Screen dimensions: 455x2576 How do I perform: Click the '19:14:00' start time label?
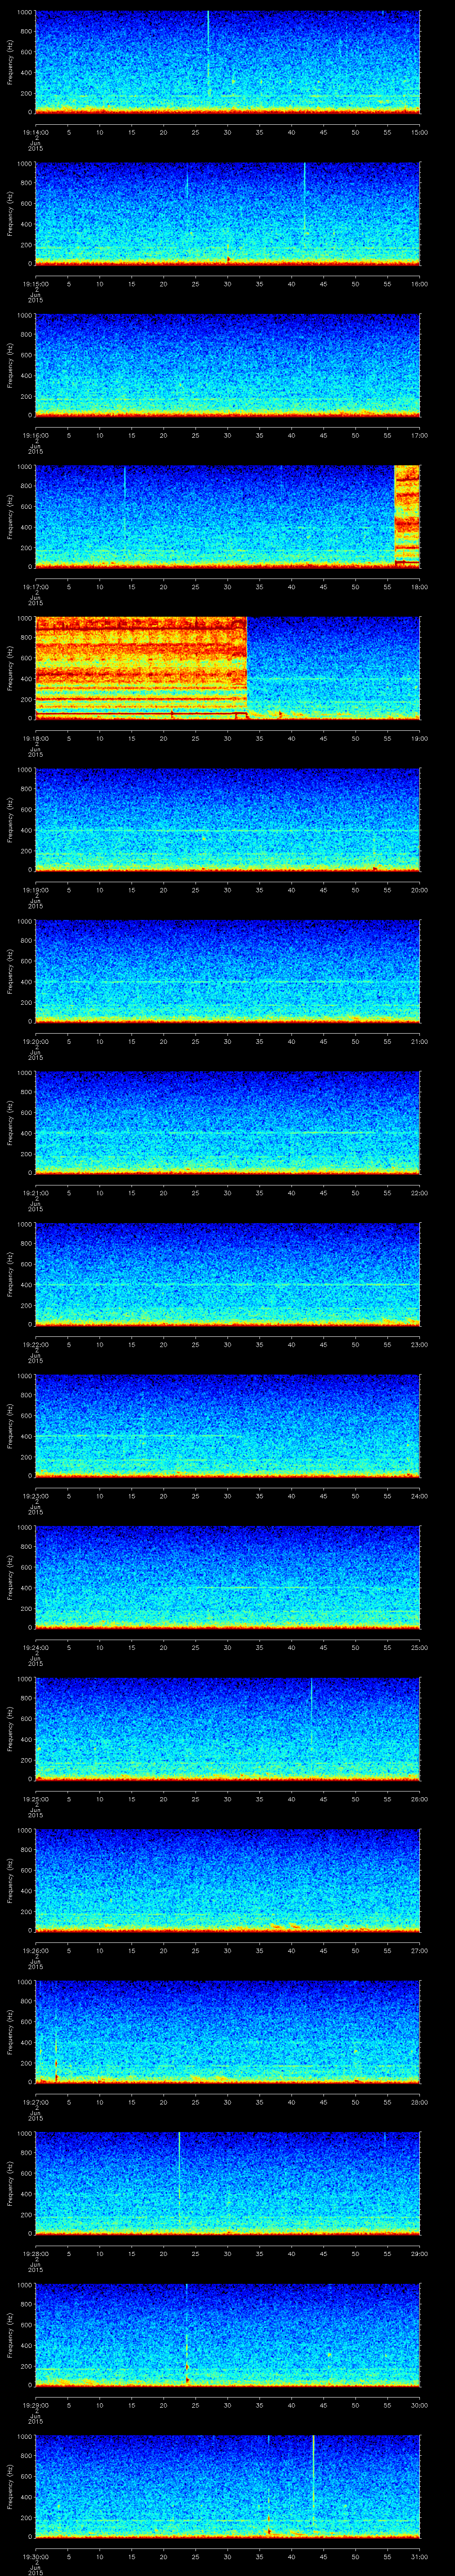(x=35, y=131)
